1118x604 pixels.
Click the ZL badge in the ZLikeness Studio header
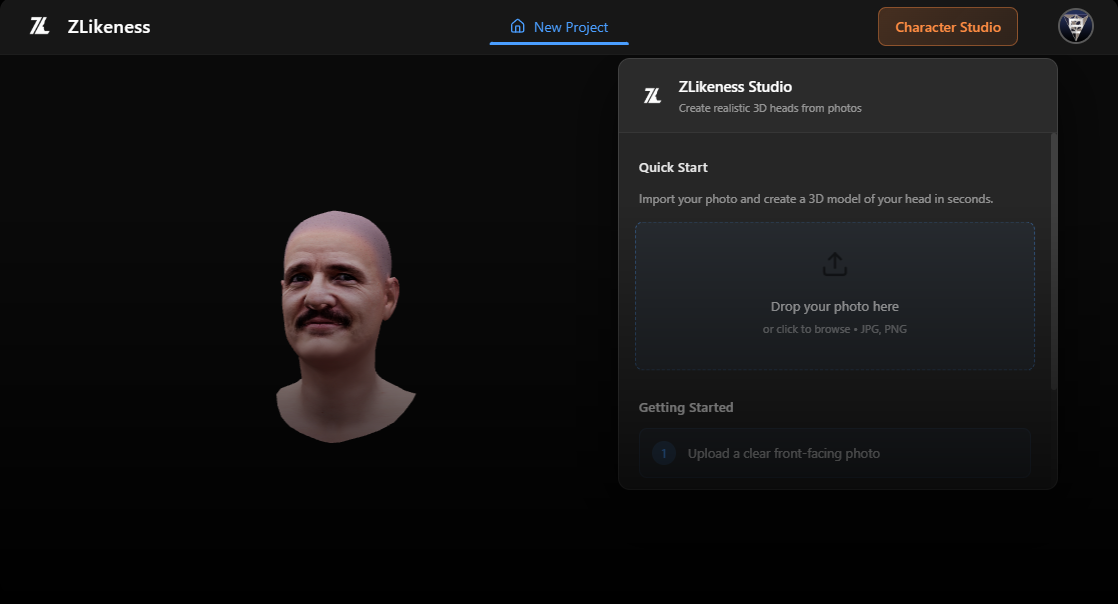click(653, 95)
